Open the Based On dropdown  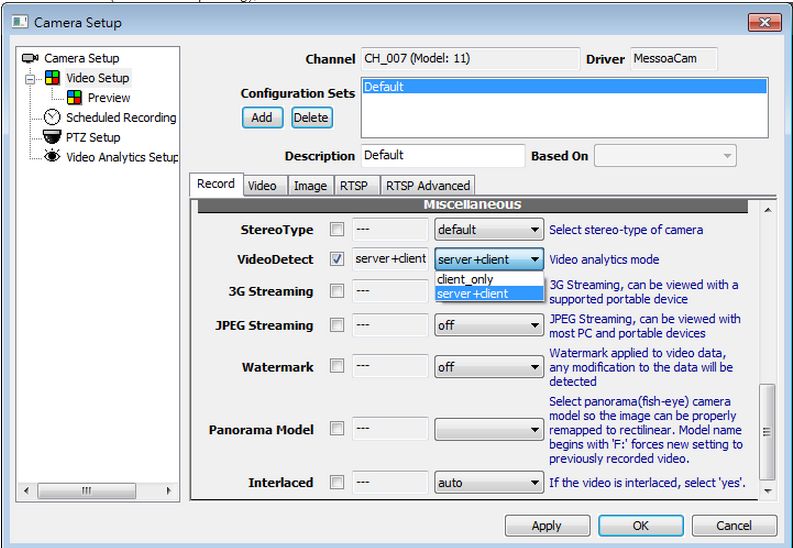click(665, 156)
